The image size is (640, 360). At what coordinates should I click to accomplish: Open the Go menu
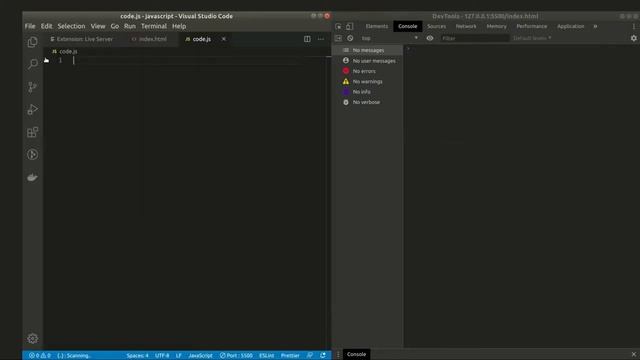[x=115, y=26]
